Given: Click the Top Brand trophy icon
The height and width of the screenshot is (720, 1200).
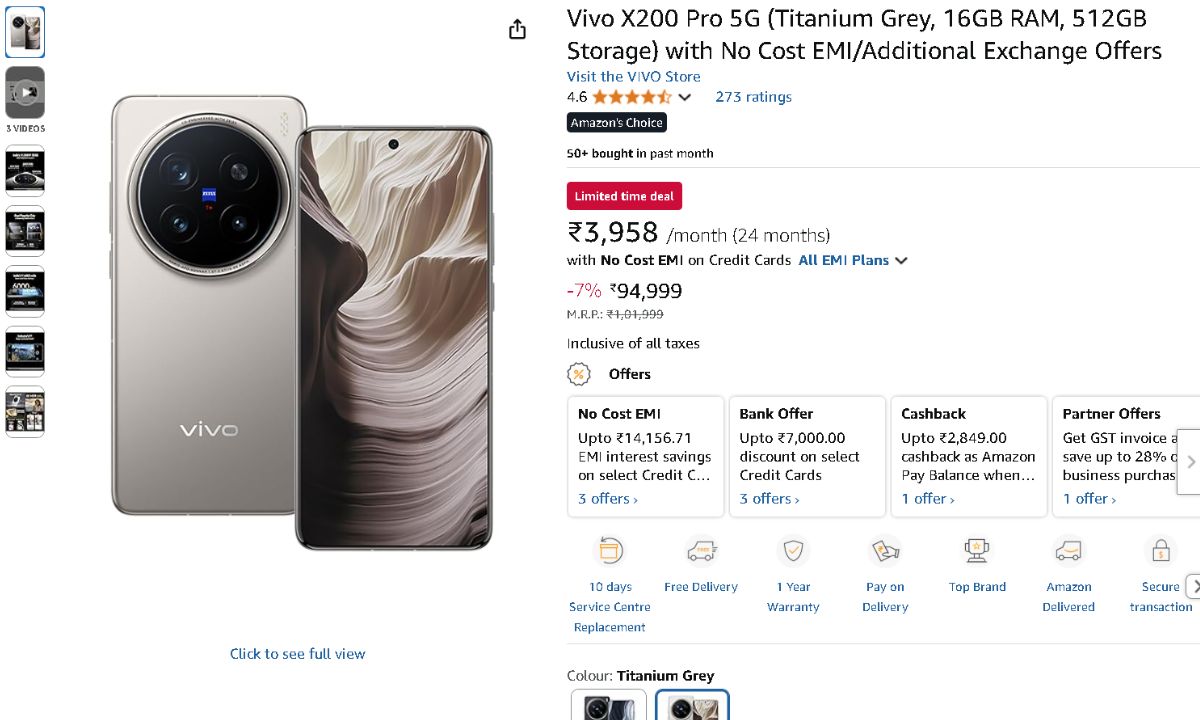Looking at the screenshot, I should click(977, 551).
